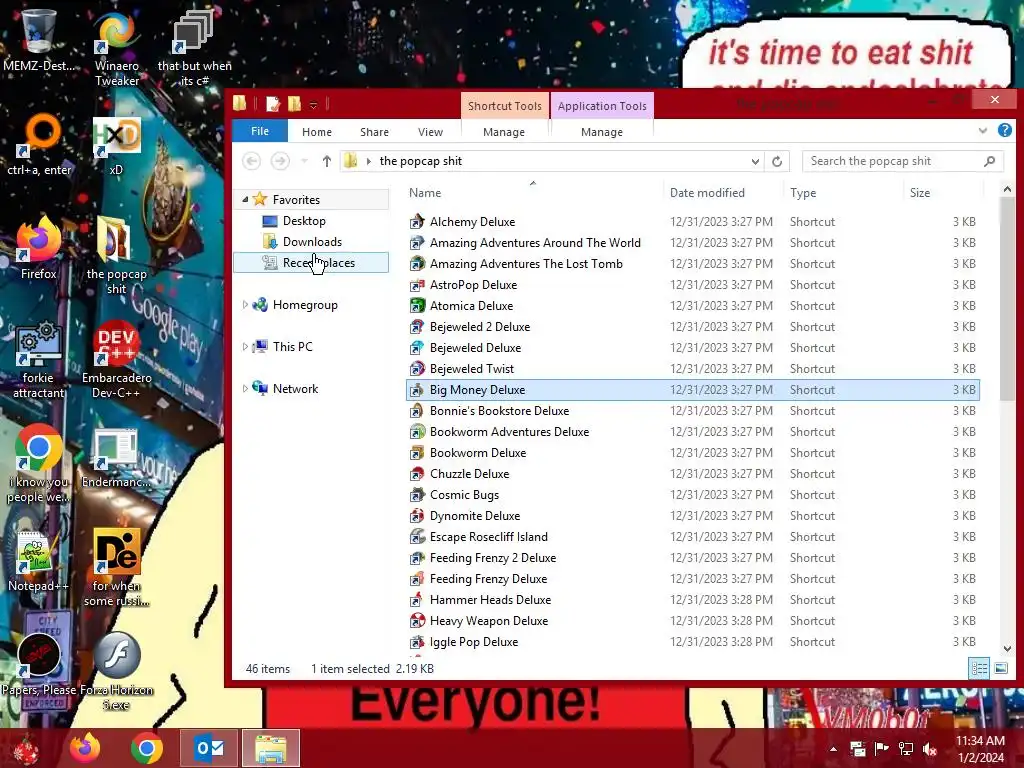Open the recent locations dropdown arrow
1024x768 pixels.
click(x=304, y=161)
